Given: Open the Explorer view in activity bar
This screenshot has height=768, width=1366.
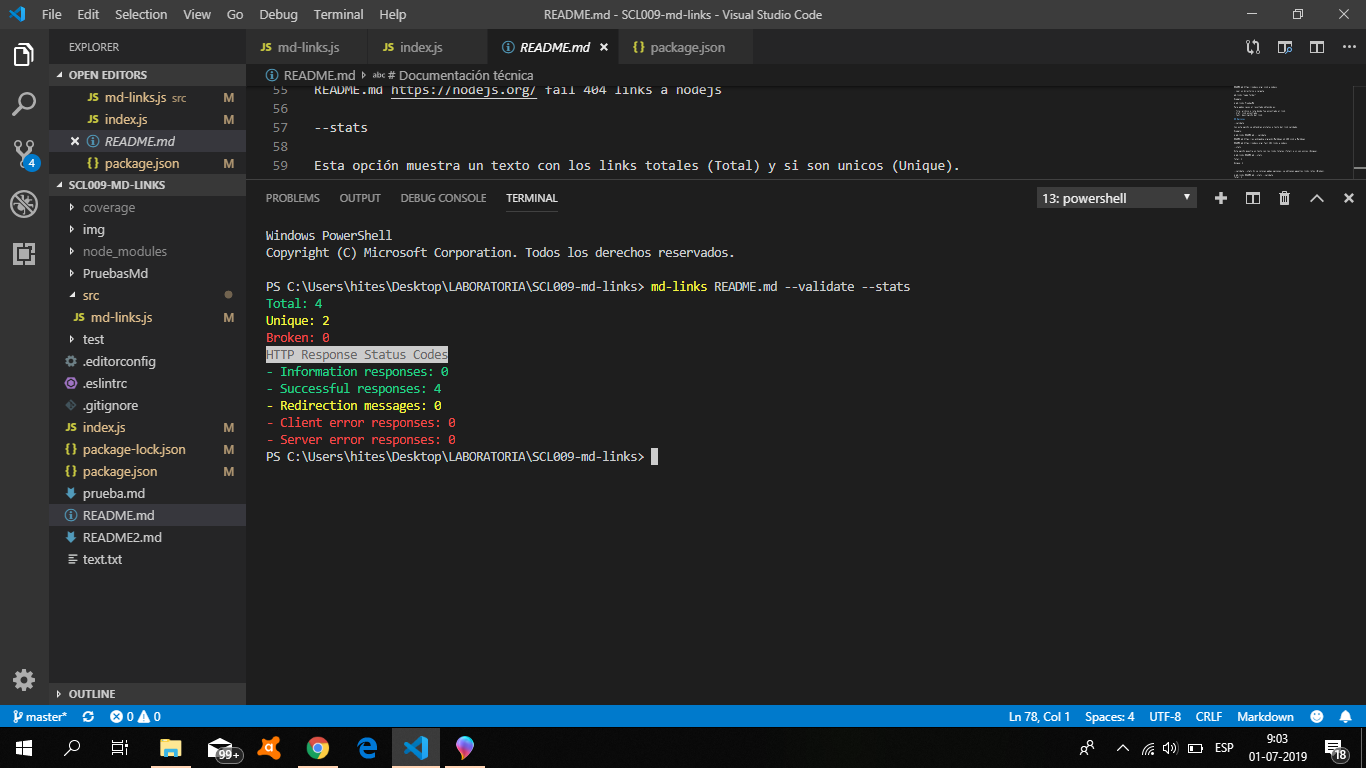Looking at the screenshot, I should [24, 55].
